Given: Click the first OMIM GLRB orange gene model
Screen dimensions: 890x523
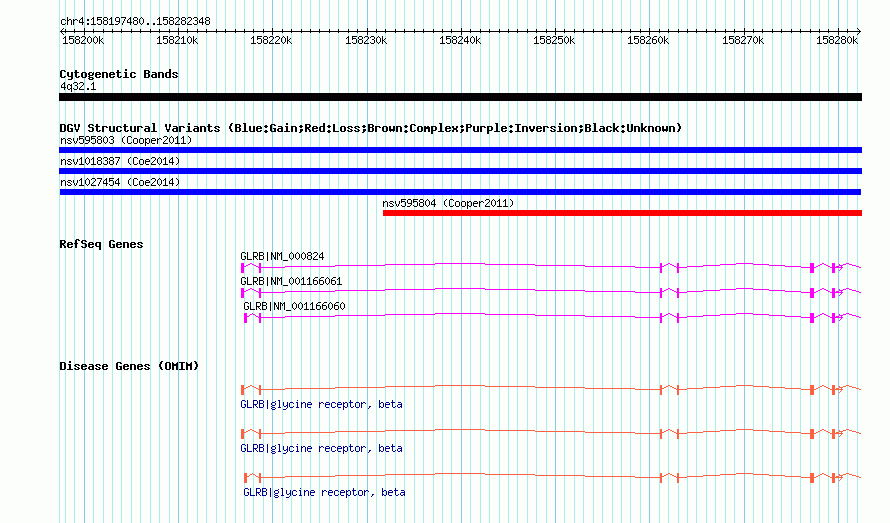Looking at the screenshot, I should 551,389.
